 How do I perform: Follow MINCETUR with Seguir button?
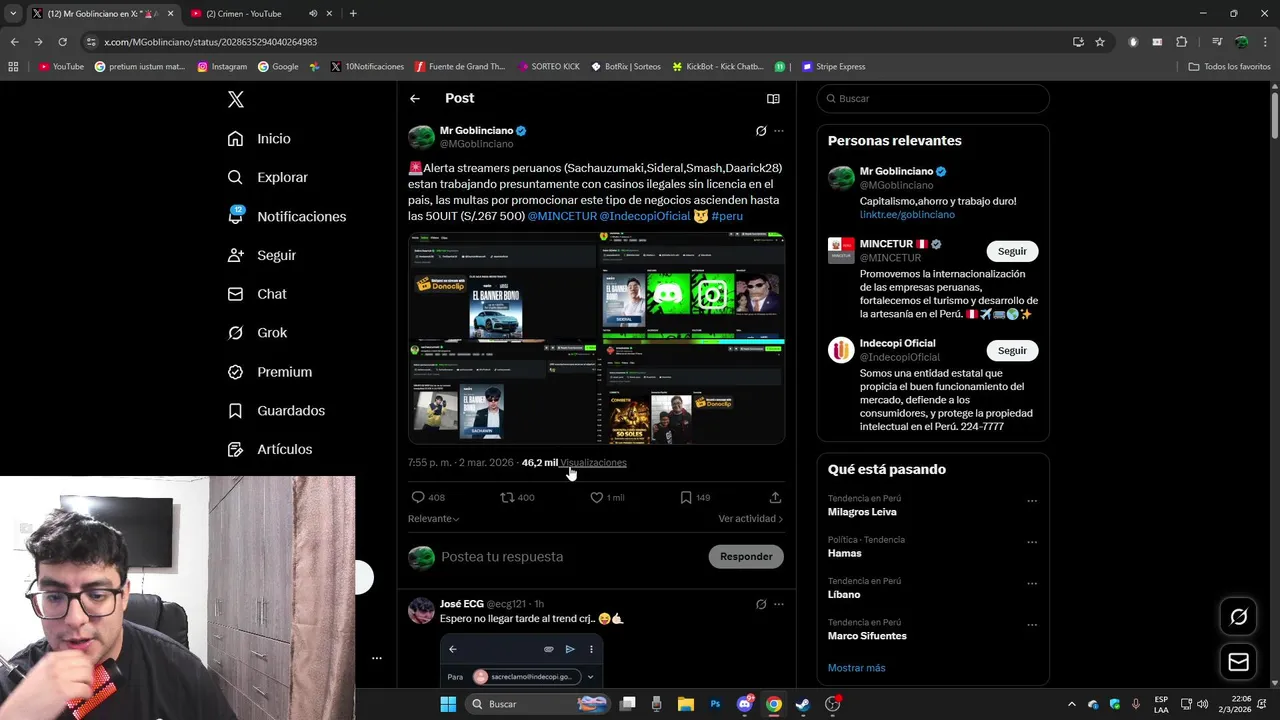[1012, 251]
